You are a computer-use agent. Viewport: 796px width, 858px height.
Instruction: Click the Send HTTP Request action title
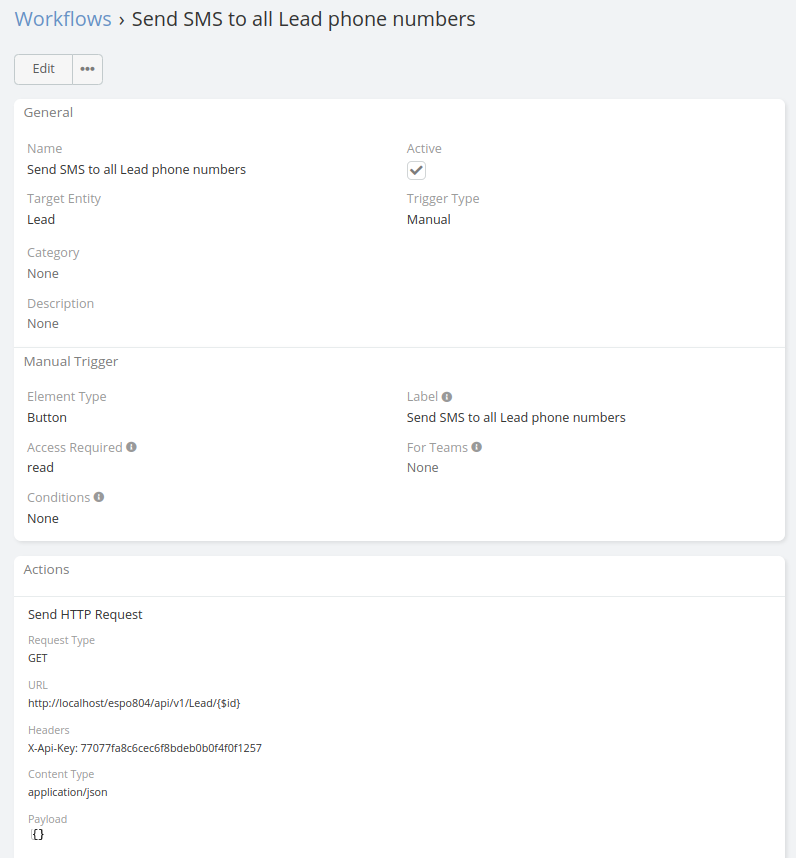pyautogui.click(x=85, y=615)
